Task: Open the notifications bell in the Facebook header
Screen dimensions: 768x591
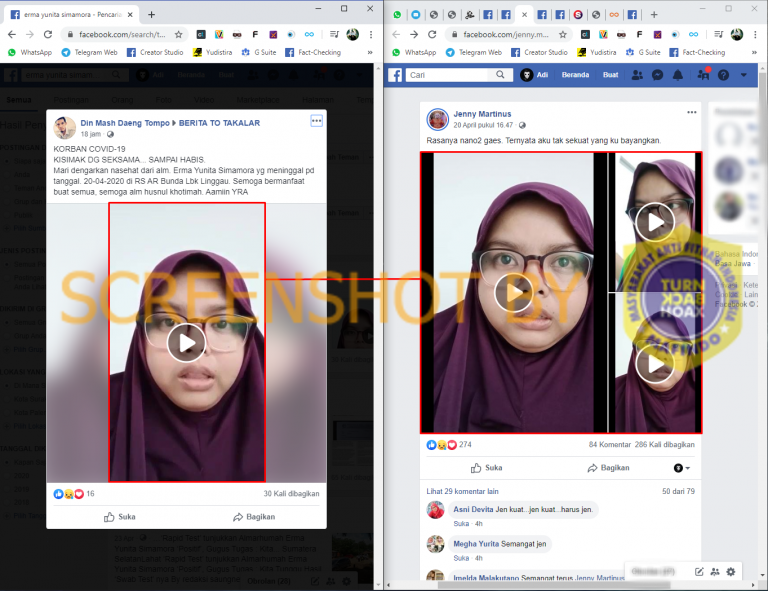Action: pyautogui.click(x=678, y=75)
